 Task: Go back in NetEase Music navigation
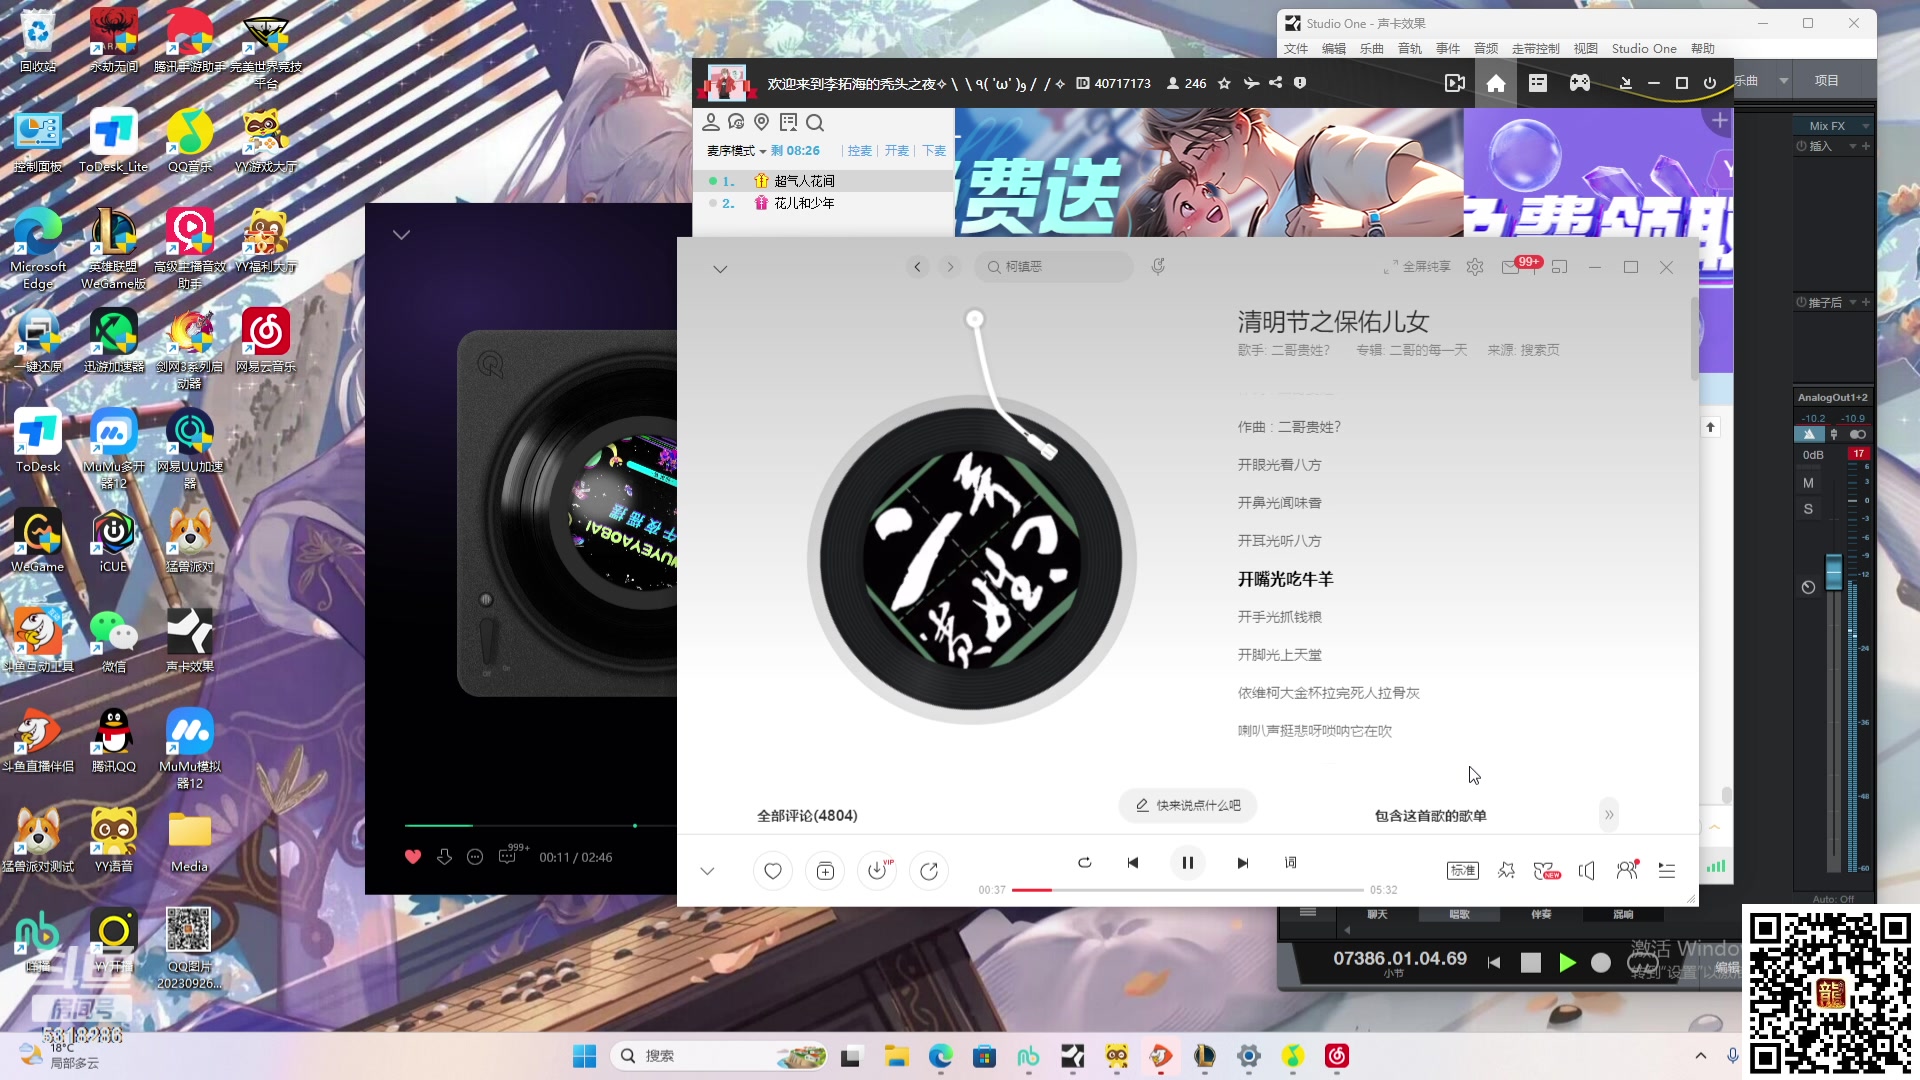(x=918, y=267)
